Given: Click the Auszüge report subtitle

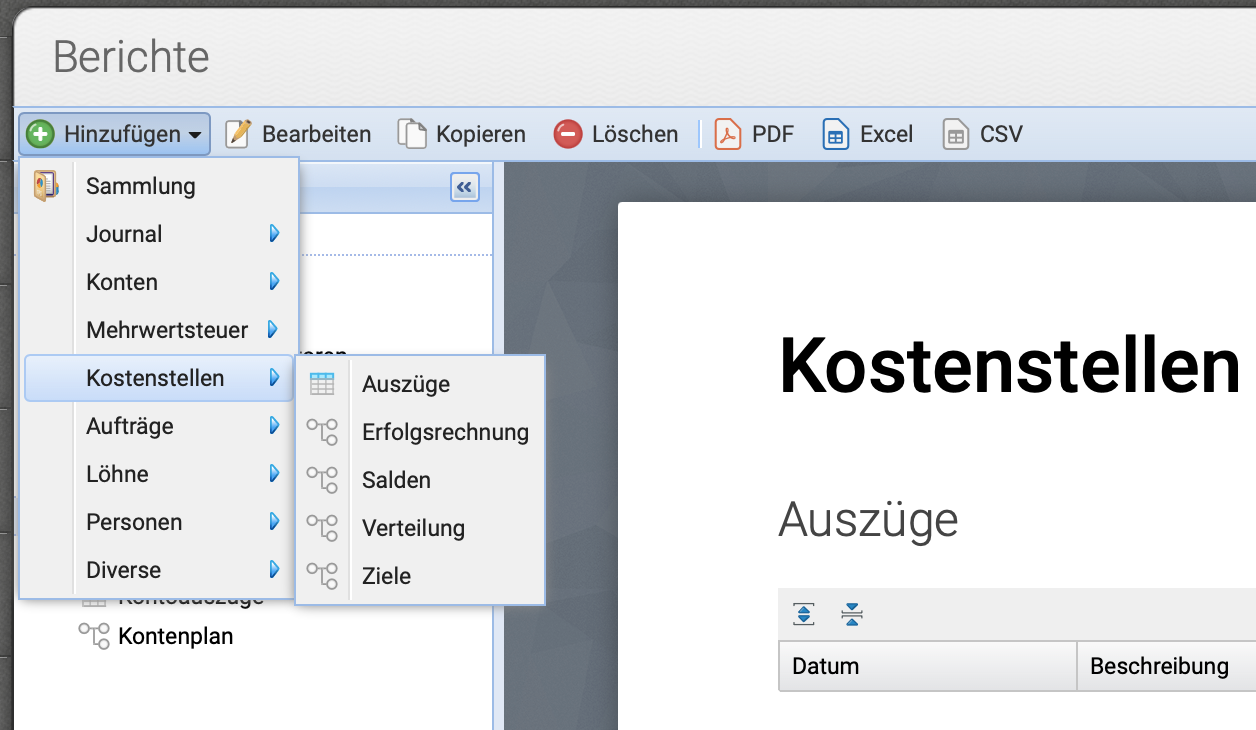Looking at the screenshot, I should [868, 520].
